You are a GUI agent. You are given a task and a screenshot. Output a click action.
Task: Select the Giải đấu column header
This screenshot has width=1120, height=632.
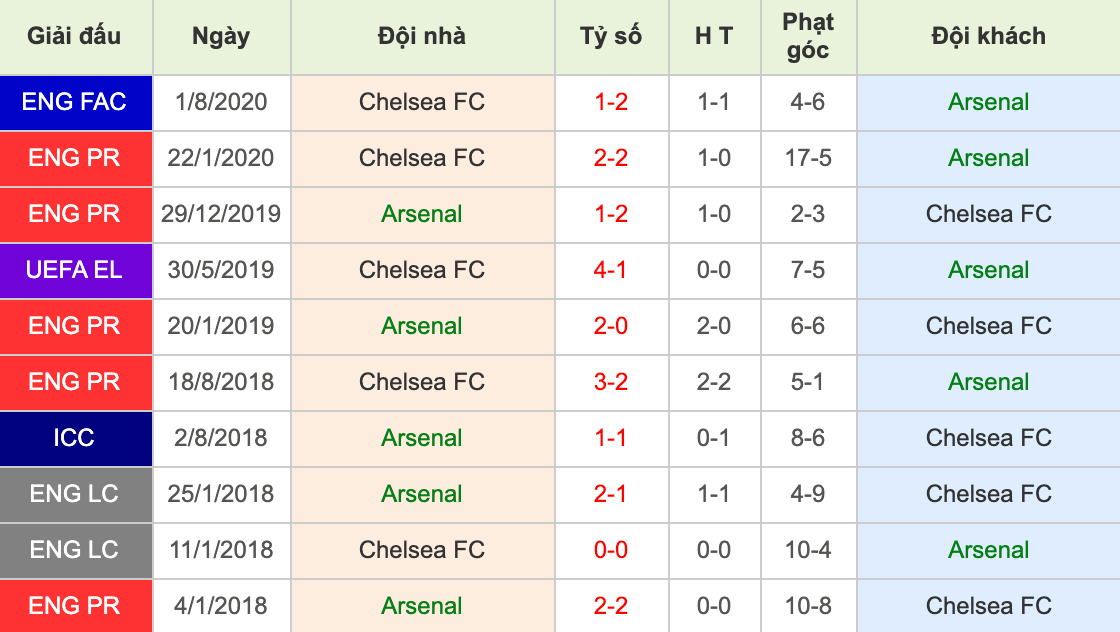tap(75, 36)
